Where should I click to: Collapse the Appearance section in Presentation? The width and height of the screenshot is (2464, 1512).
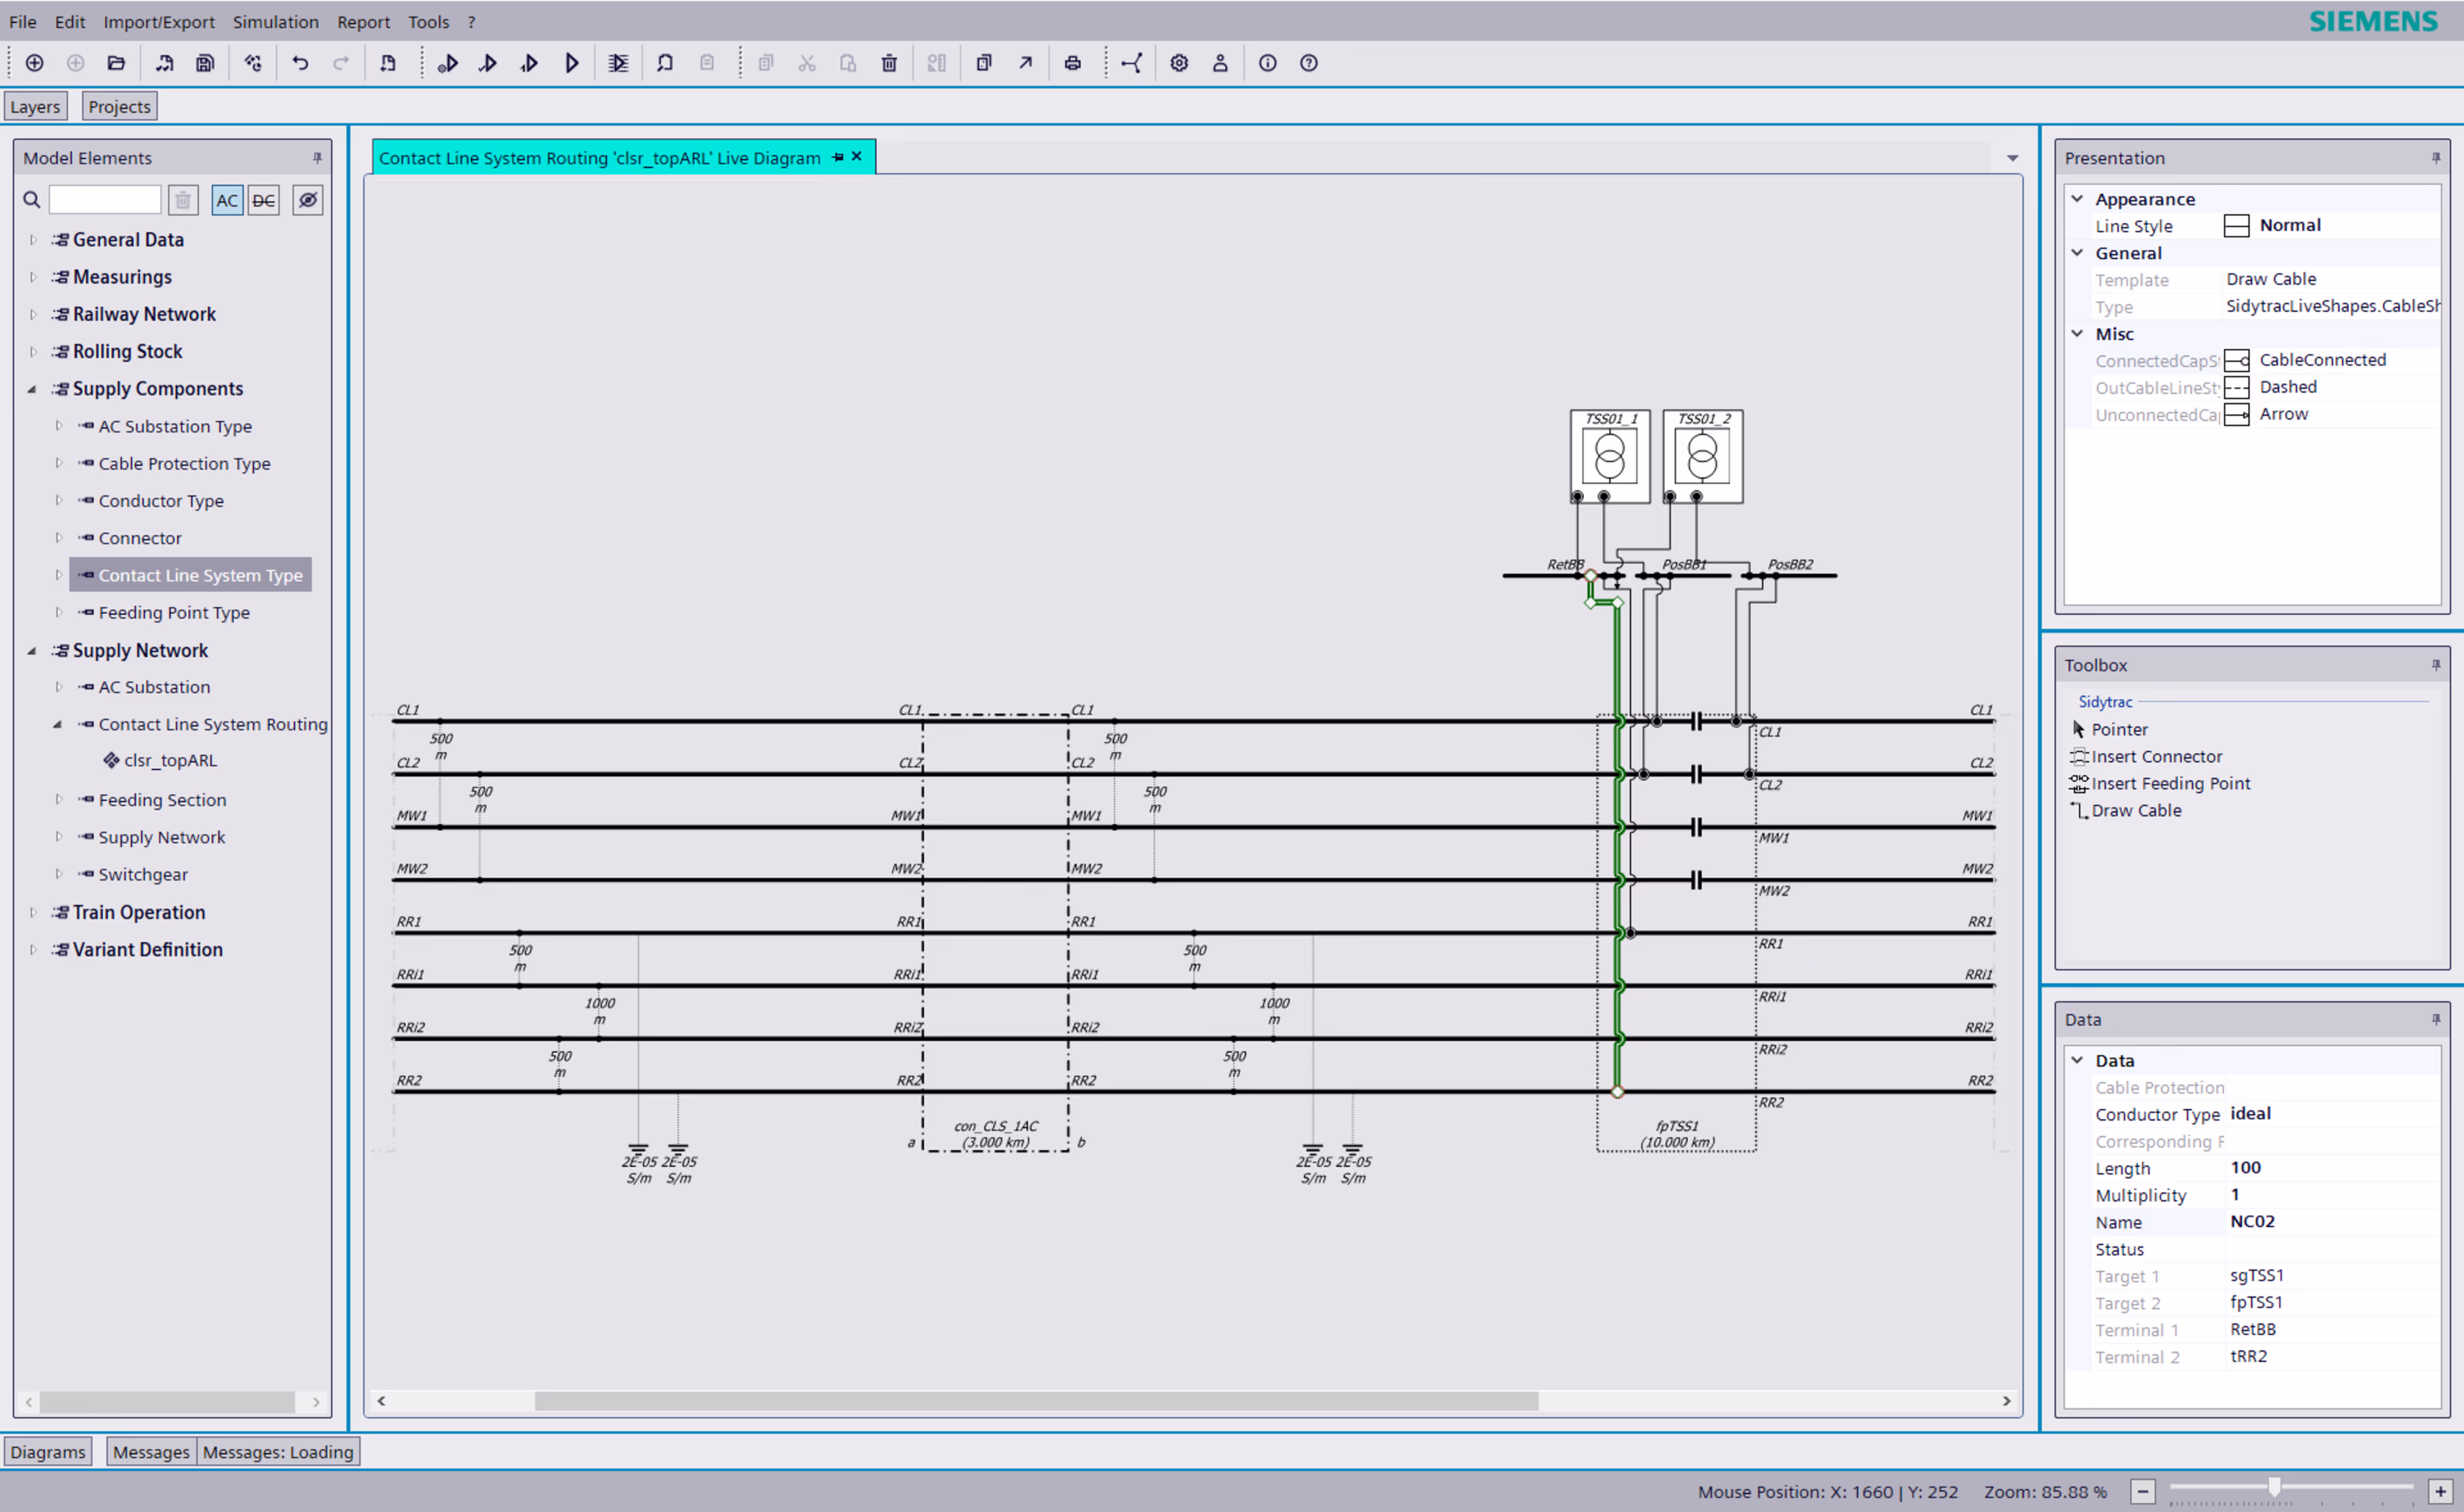click(x=2077, y=199)
